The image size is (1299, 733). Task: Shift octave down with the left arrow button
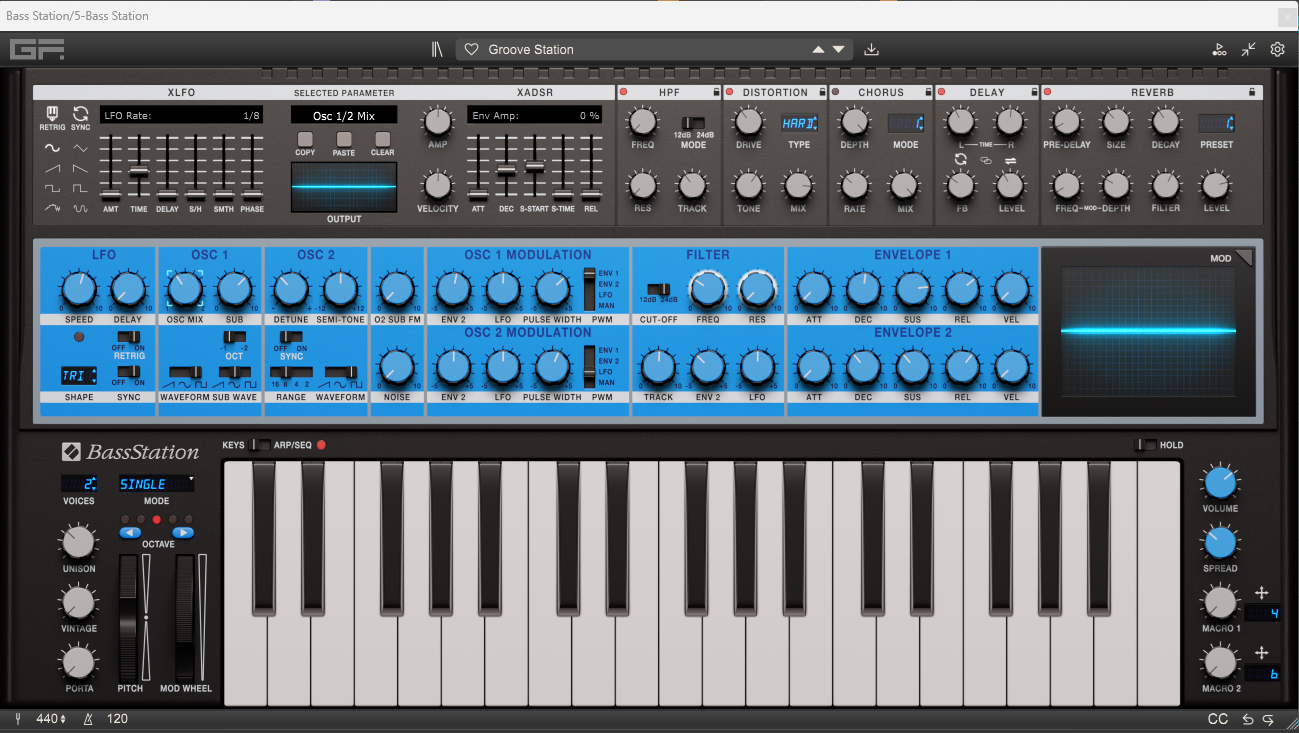[130, 533]
